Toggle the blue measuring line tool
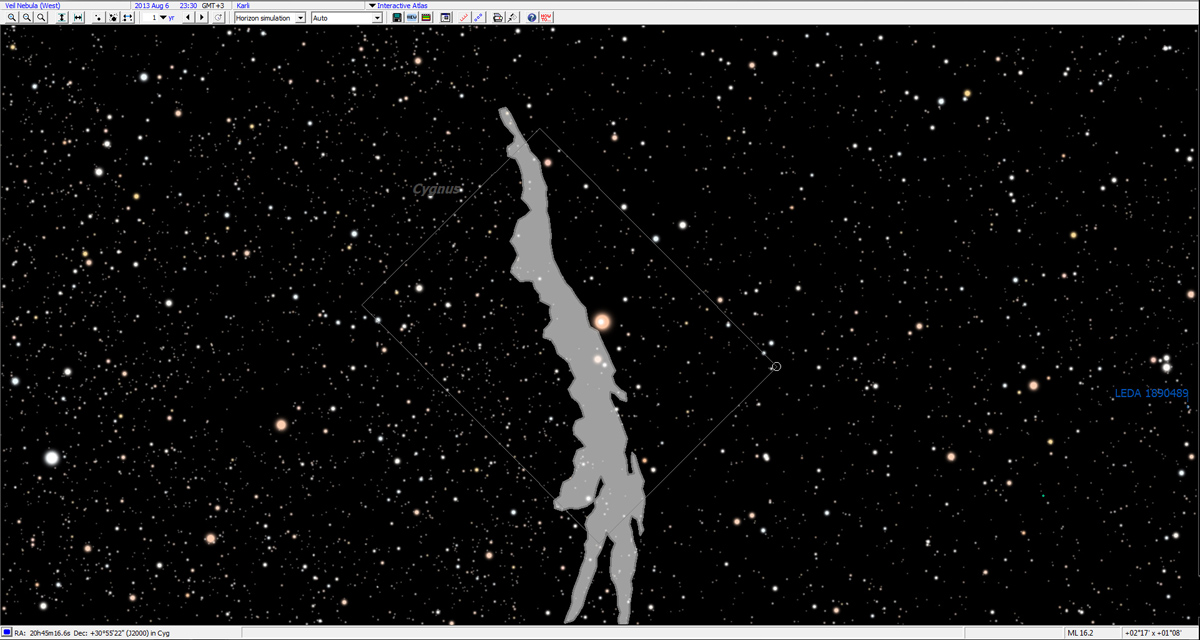 [x=478, y=18]
